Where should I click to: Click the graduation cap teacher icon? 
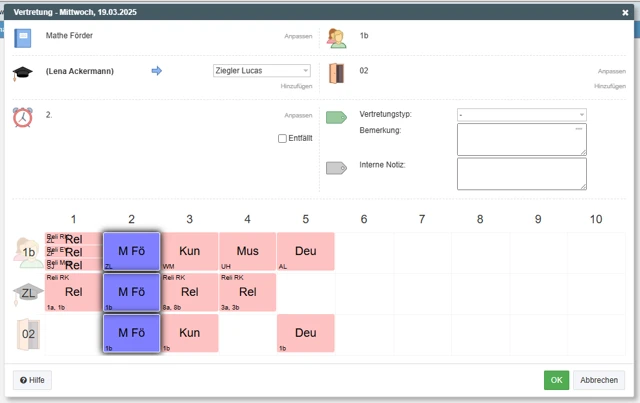point(23,73)
